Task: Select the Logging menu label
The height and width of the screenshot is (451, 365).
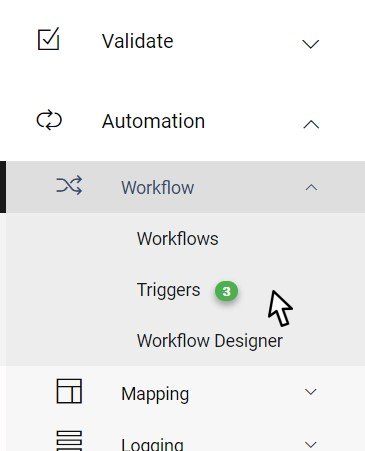Action: coord(152,444)
